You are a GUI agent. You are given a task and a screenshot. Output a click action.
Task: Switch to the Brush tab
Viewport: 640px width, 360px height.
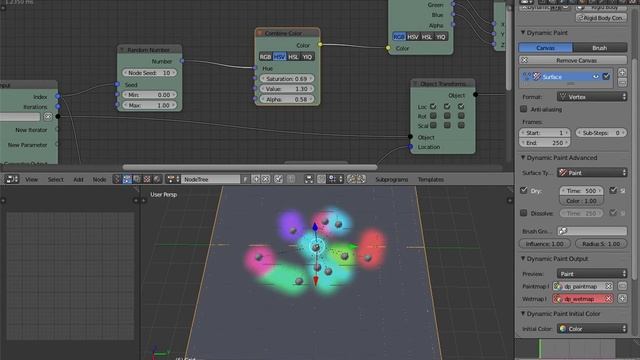point(600,48)
